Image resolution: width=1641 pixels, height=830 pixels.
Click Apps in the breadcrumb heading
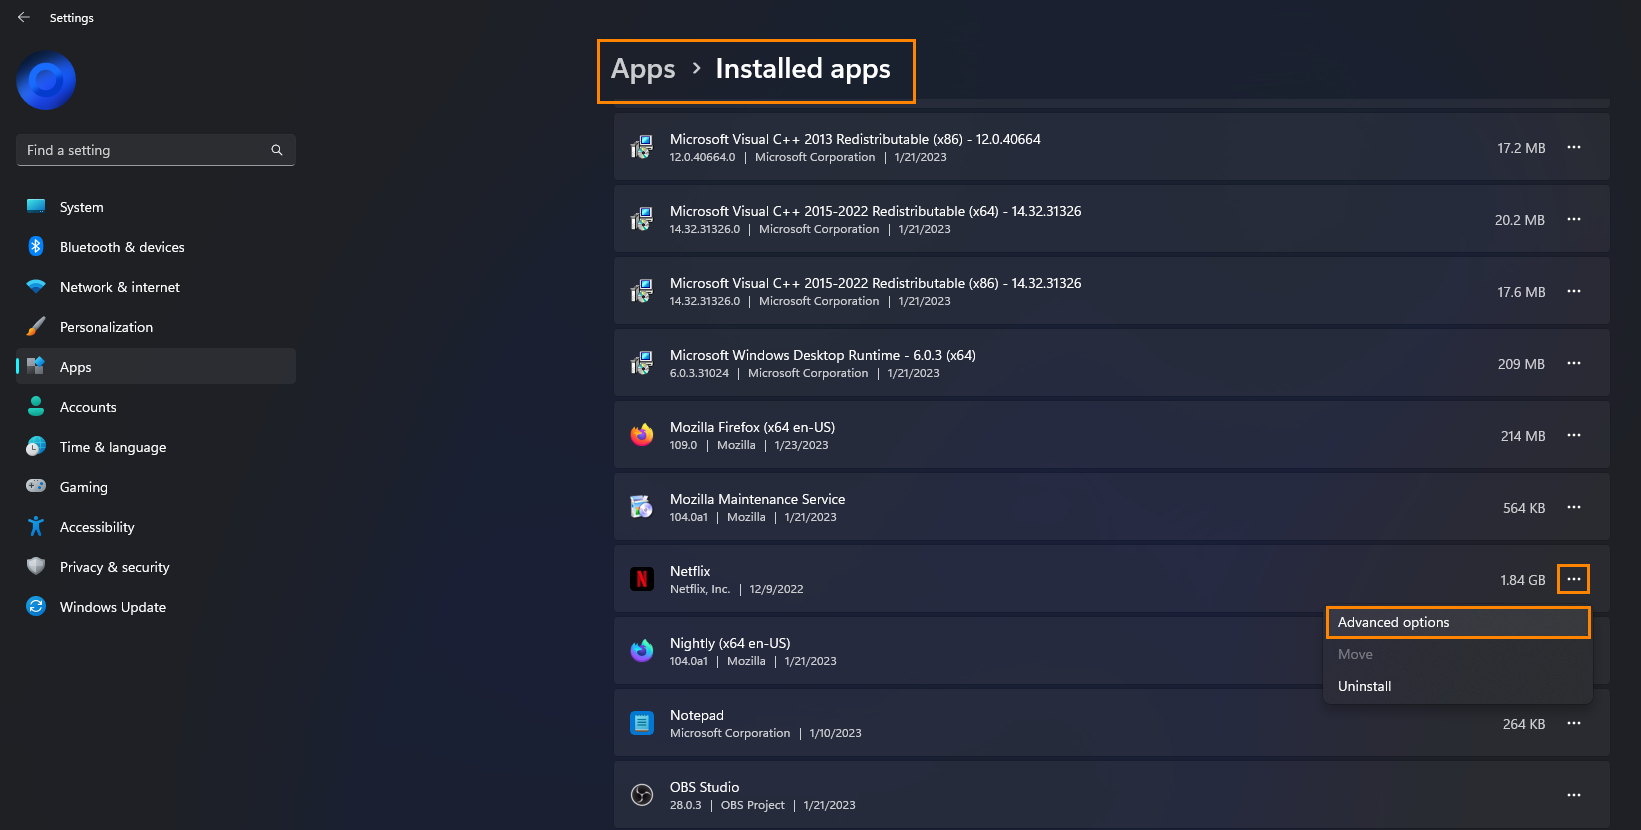point(643,69)
